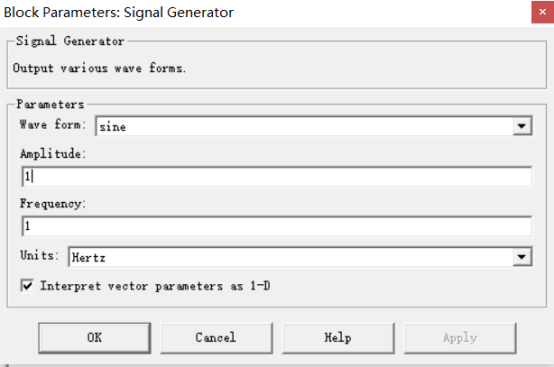The height and width of the screenshot is (367, 554).
Task: Click the 'Interpret vector parameters as 1-D' label
Action: click(155, 286)
